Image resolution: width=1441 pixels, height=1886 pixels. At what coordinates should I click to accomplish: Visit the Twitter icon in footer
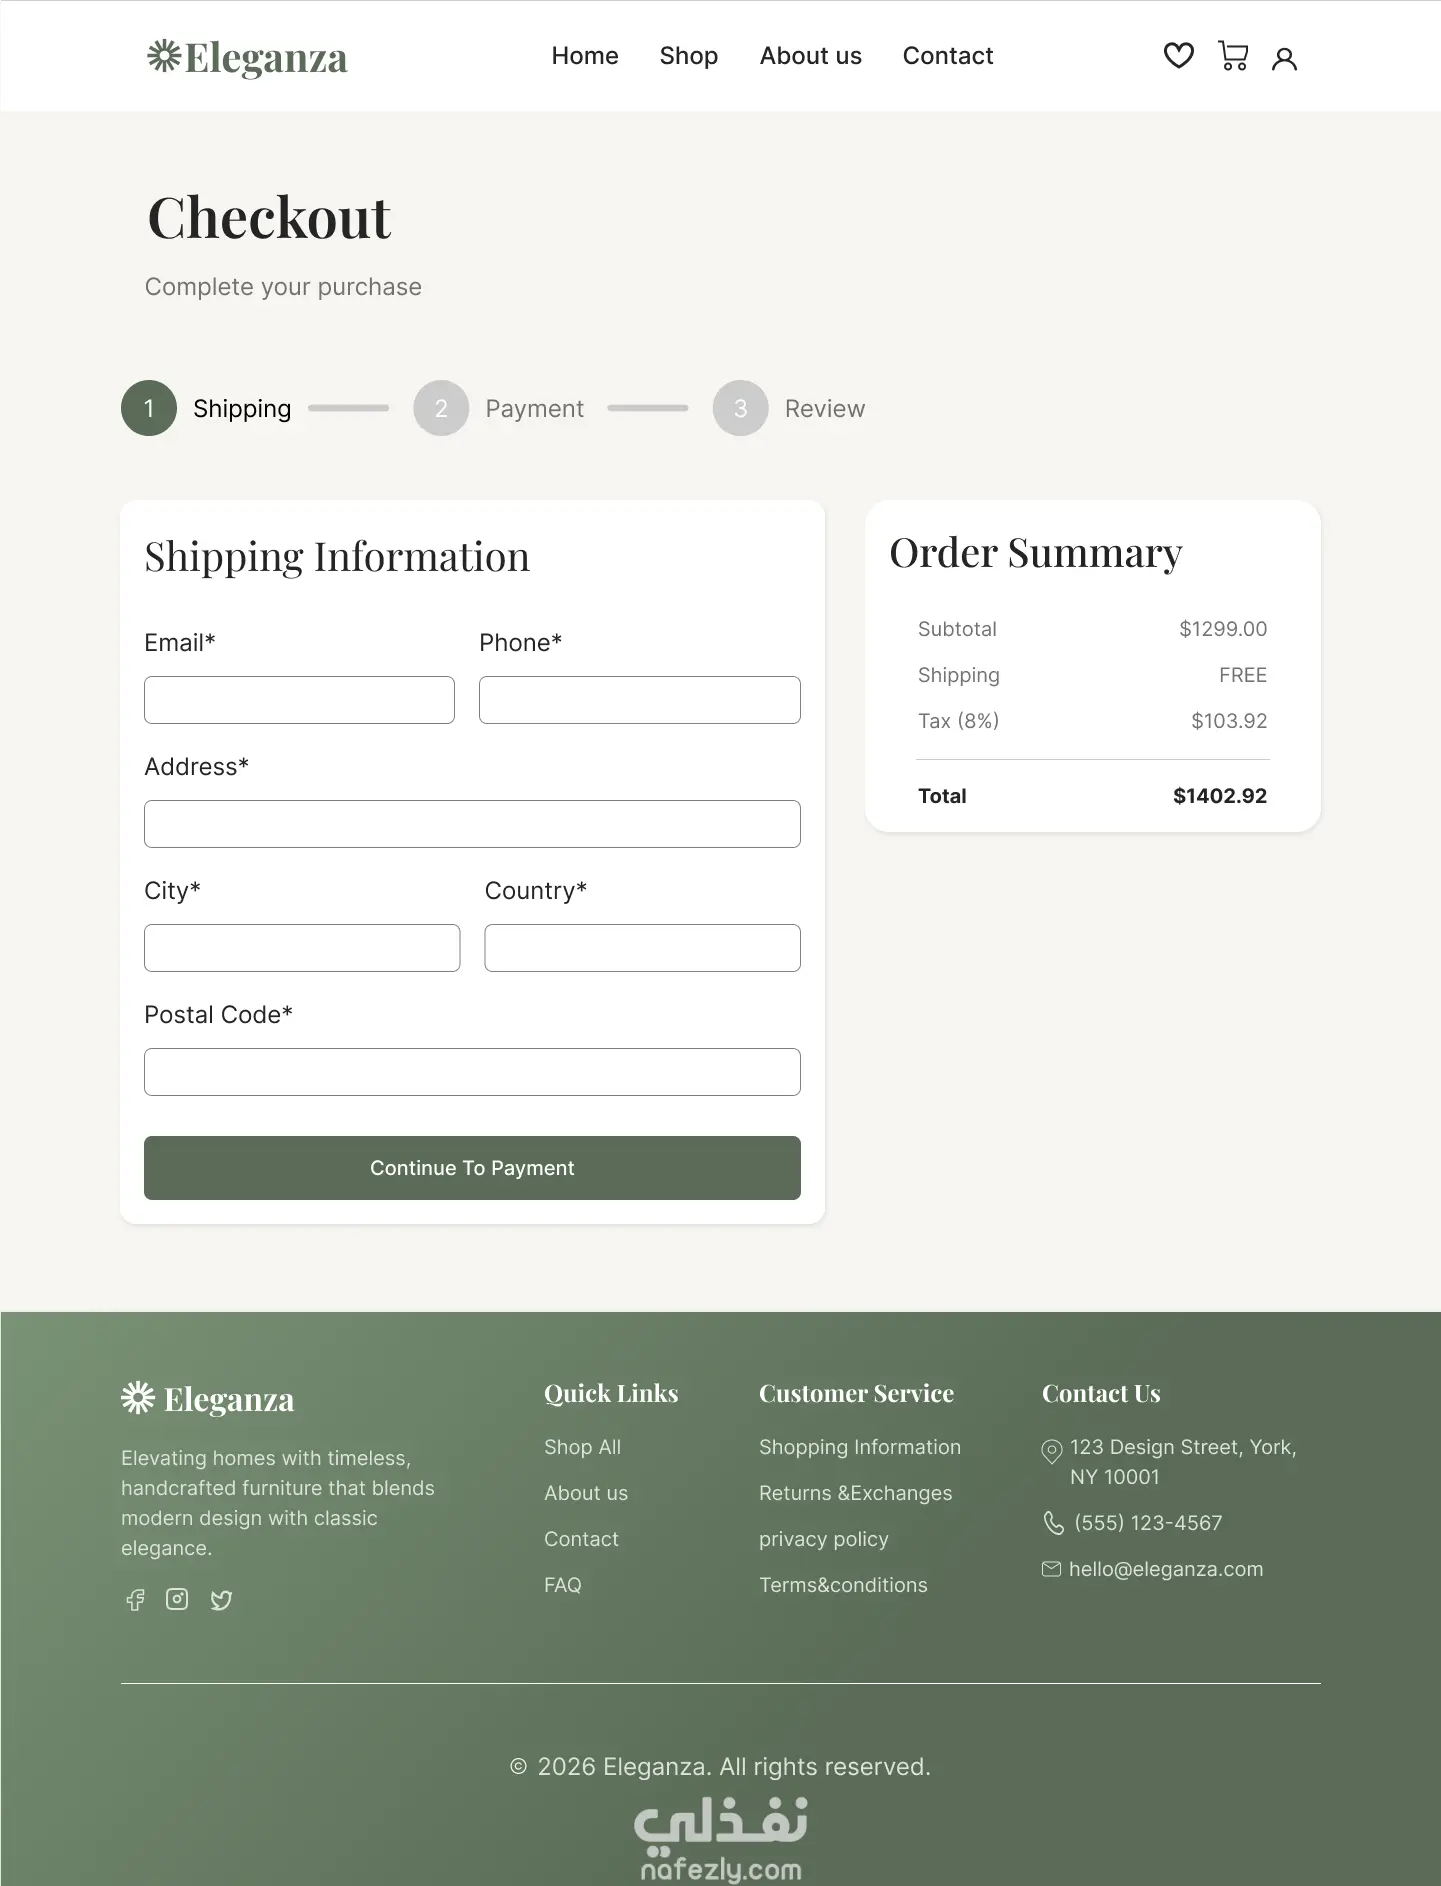[x=221, y=1600]
